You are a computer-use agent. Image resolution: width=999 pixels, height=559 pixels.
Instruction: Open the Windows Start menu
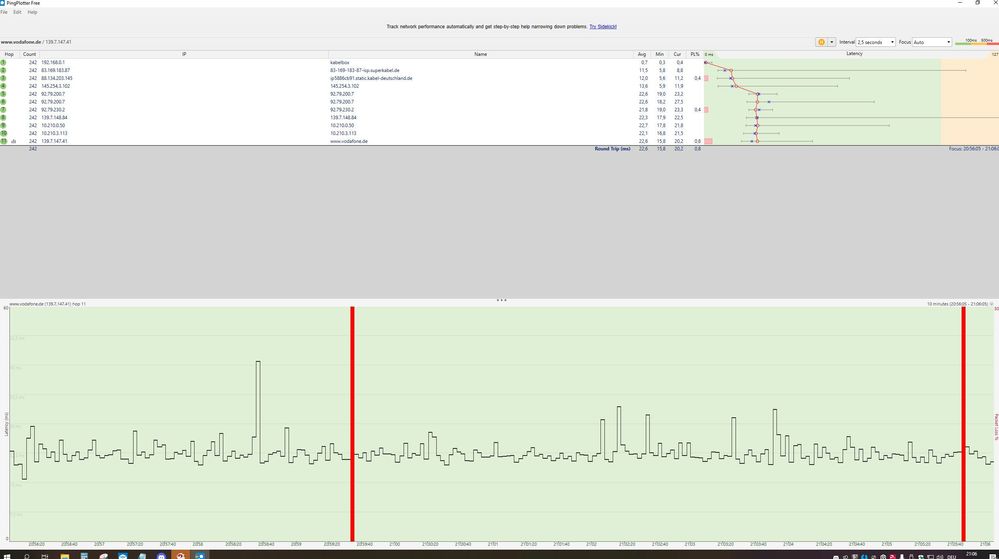click(x=7, y=556)
